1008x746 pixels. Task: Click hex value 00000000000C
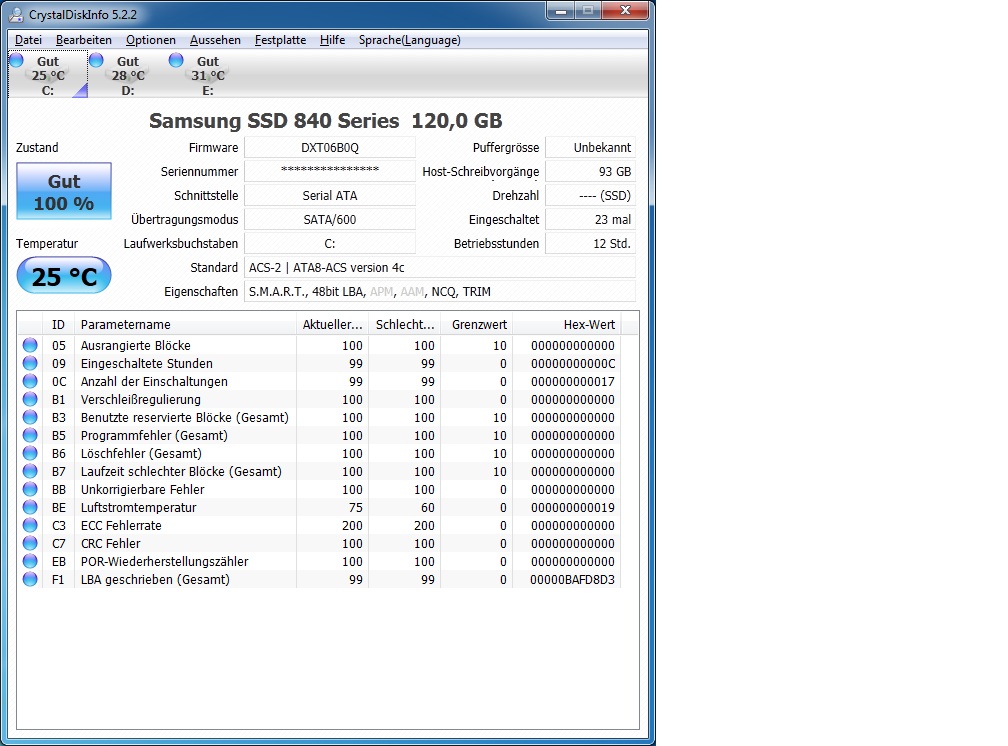[573, 363]
